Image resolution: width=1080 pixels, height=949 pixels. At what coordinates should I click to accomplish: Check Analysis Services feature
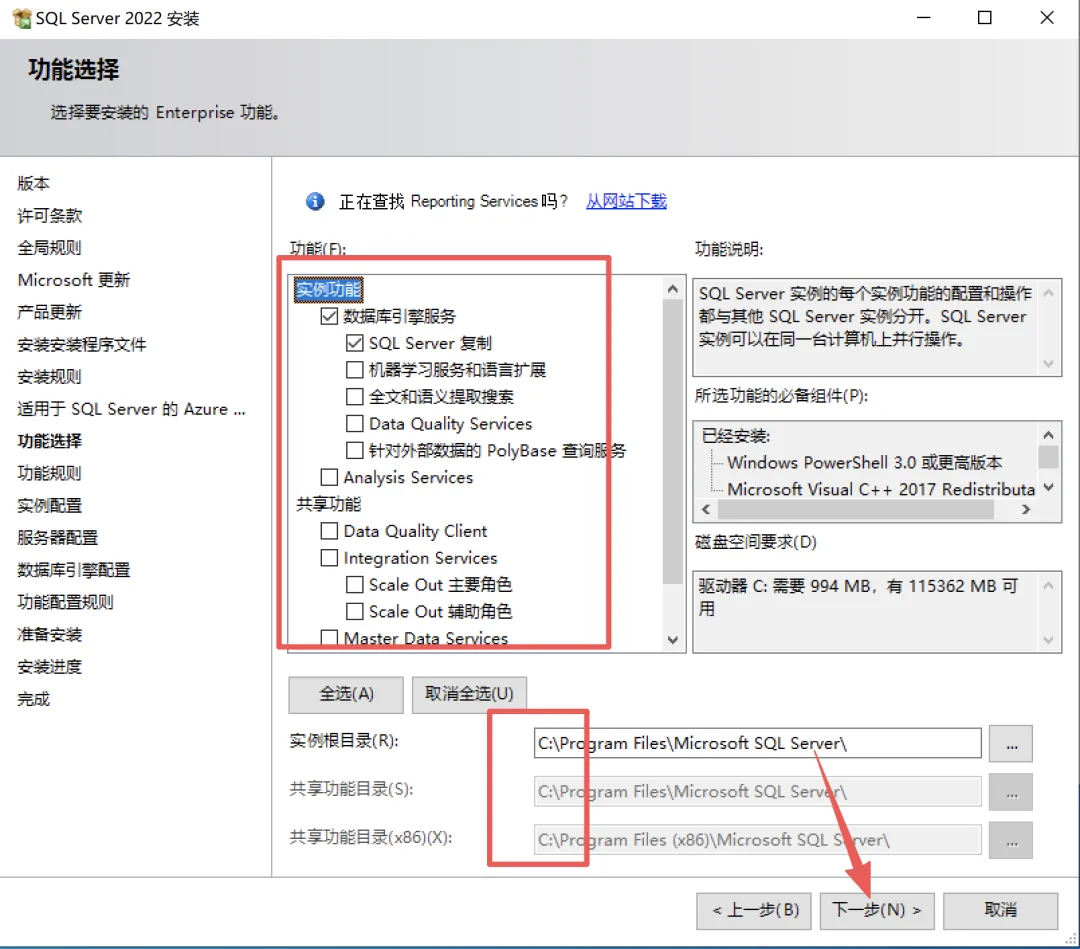[329, 477]
